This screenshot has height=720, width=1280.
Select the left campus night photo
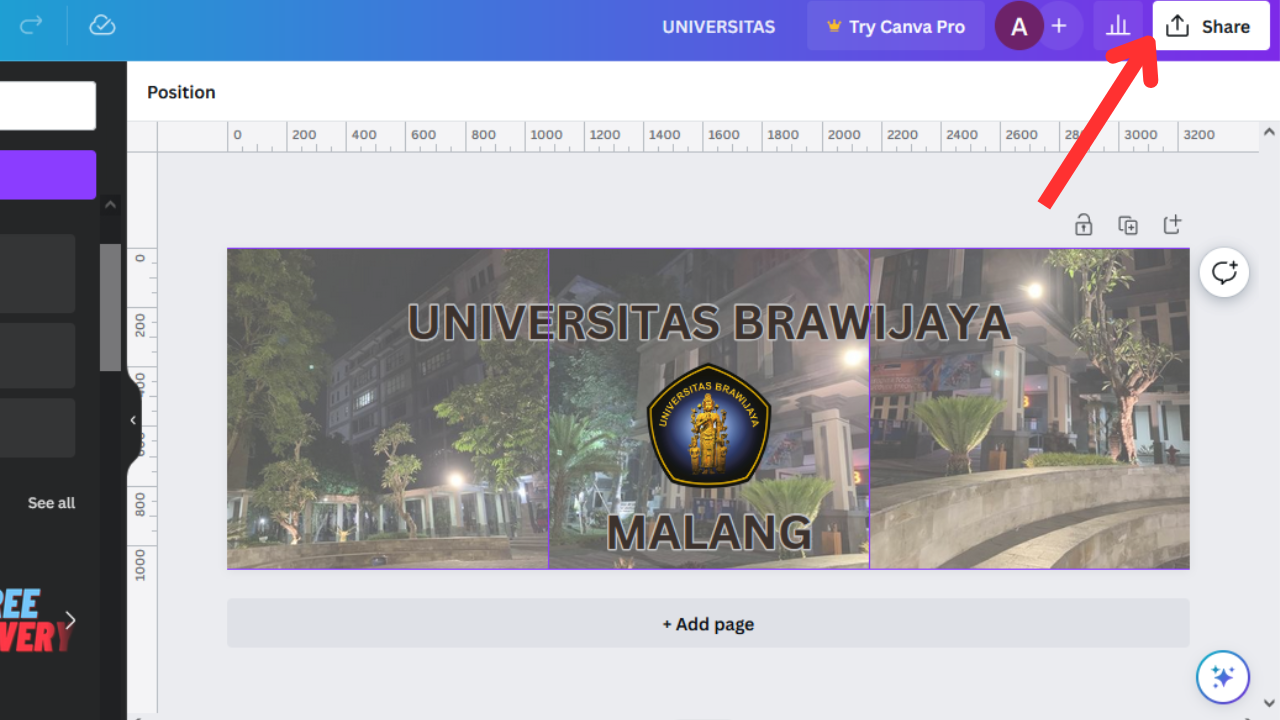(x=388, y=408)
